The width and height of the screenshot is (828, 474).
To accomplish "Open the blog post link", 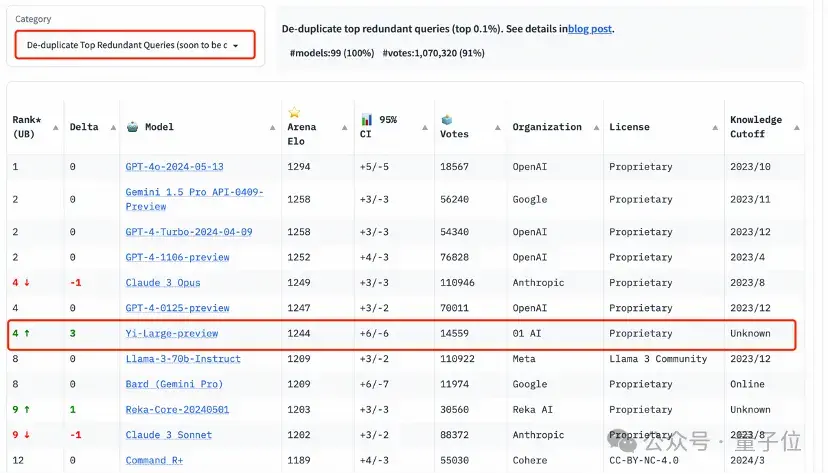I will coord(590,29).
